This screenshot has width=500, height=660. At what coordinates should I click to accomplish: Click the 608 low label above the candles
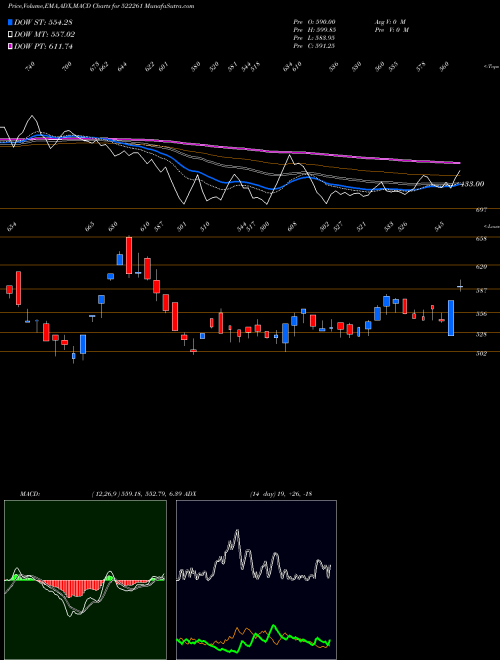[x=293, y=226]
